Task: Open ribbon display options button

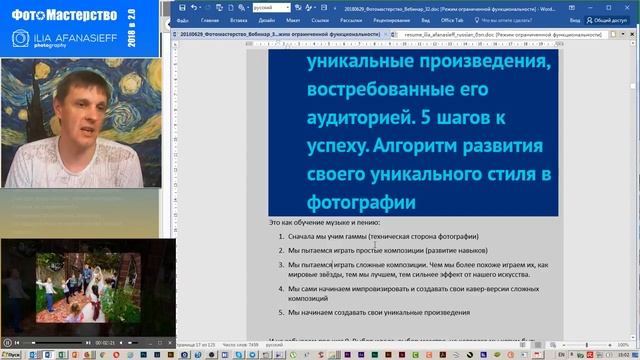Action: point(572,8)
